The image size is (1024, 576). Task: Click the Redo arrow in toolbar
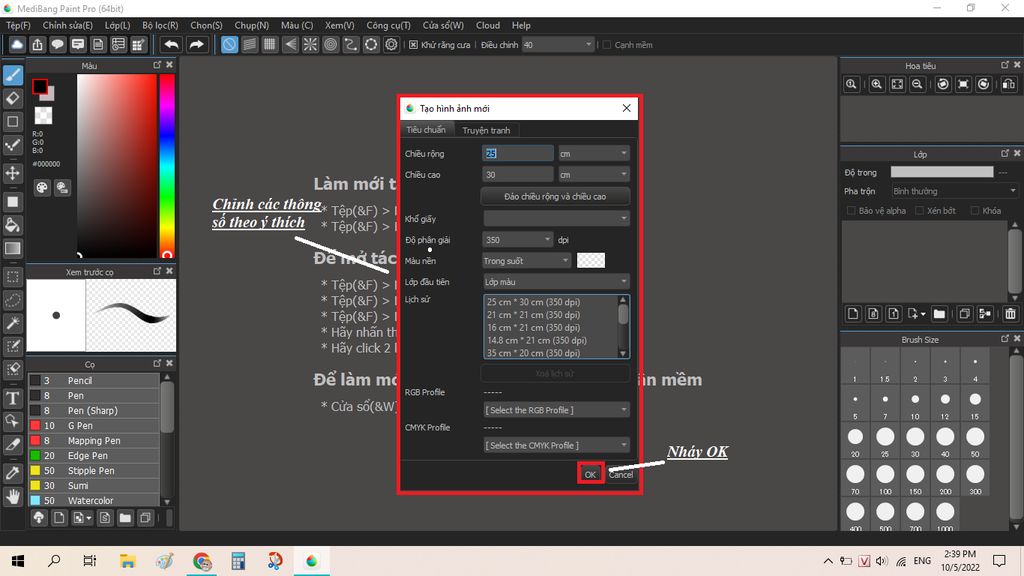click(196, 44)
